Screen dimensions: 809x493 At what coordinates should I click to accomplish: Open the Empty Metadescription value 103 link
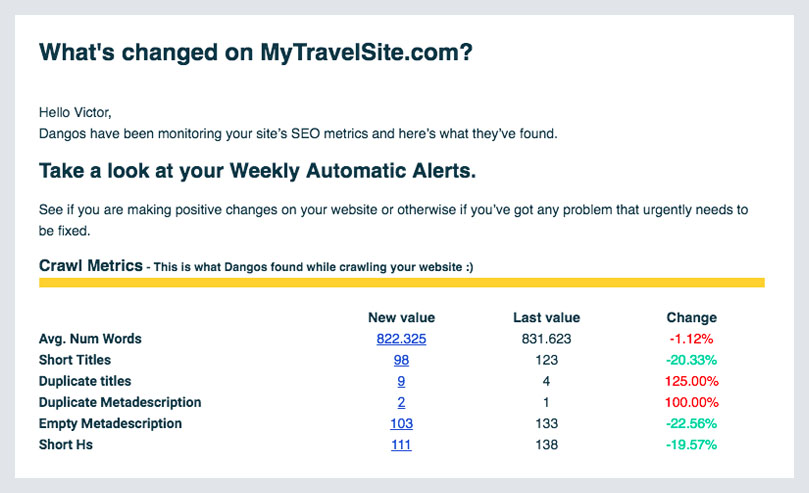pyautogui.click(x=401, y=423)
